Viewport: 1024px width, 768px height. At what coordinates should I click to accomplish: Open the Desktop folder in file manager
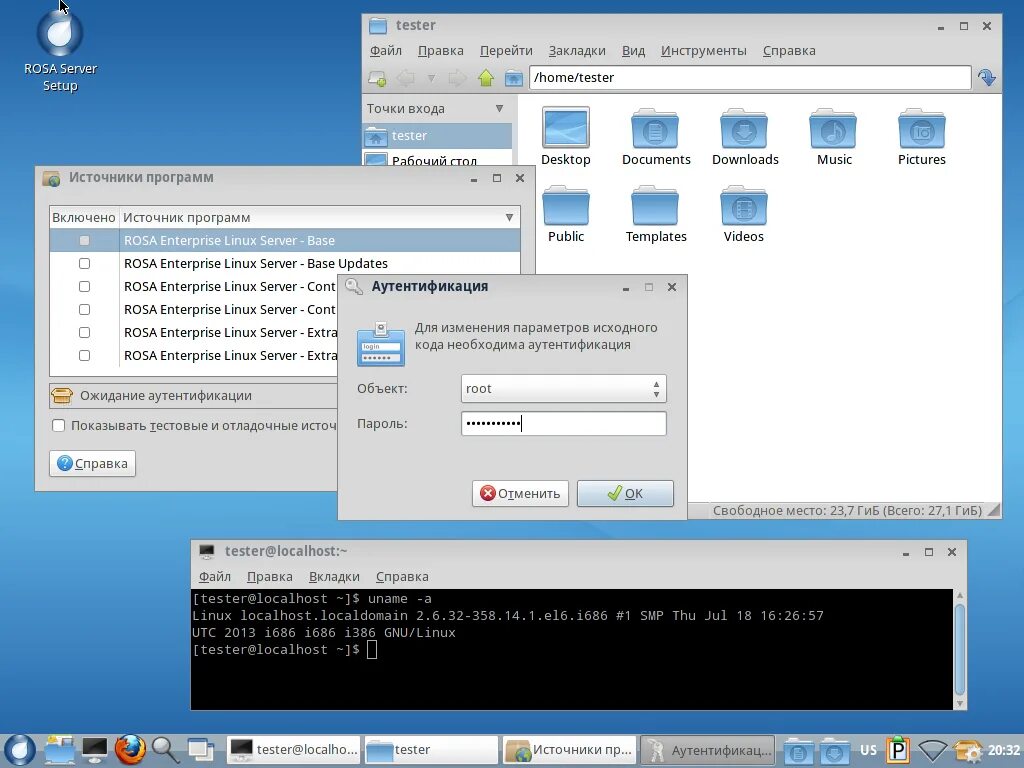[x=566, y=136]
